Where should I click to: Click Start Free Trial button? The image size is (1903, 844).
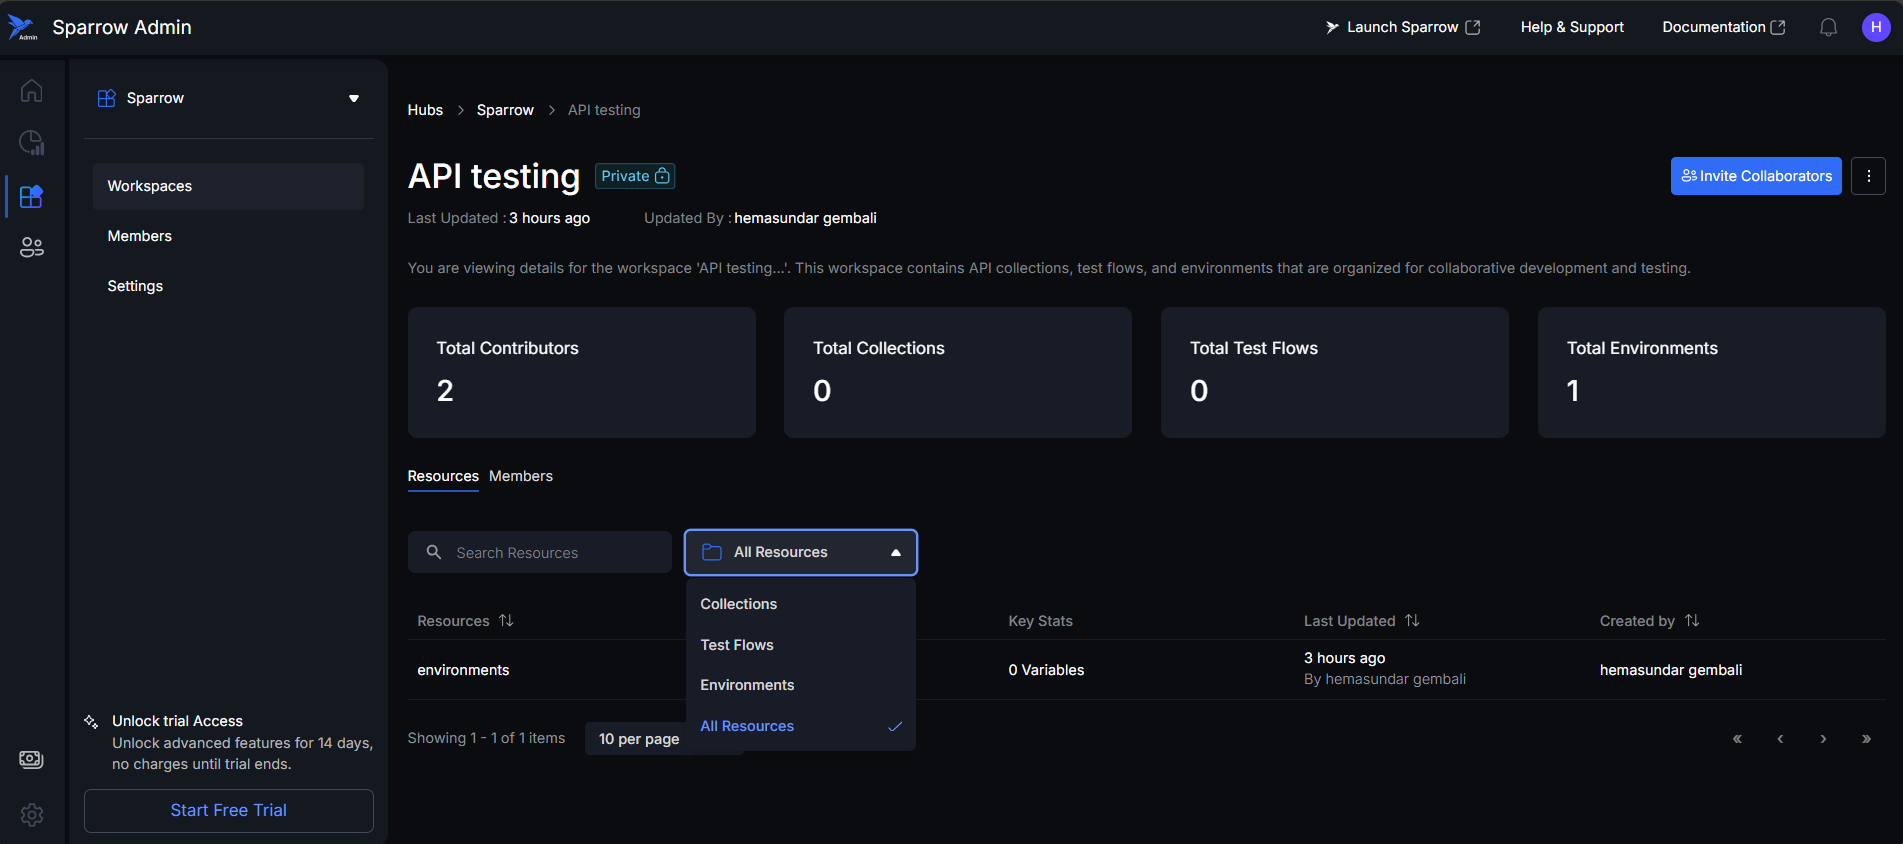pyautogui.click(x=228, y=810)
